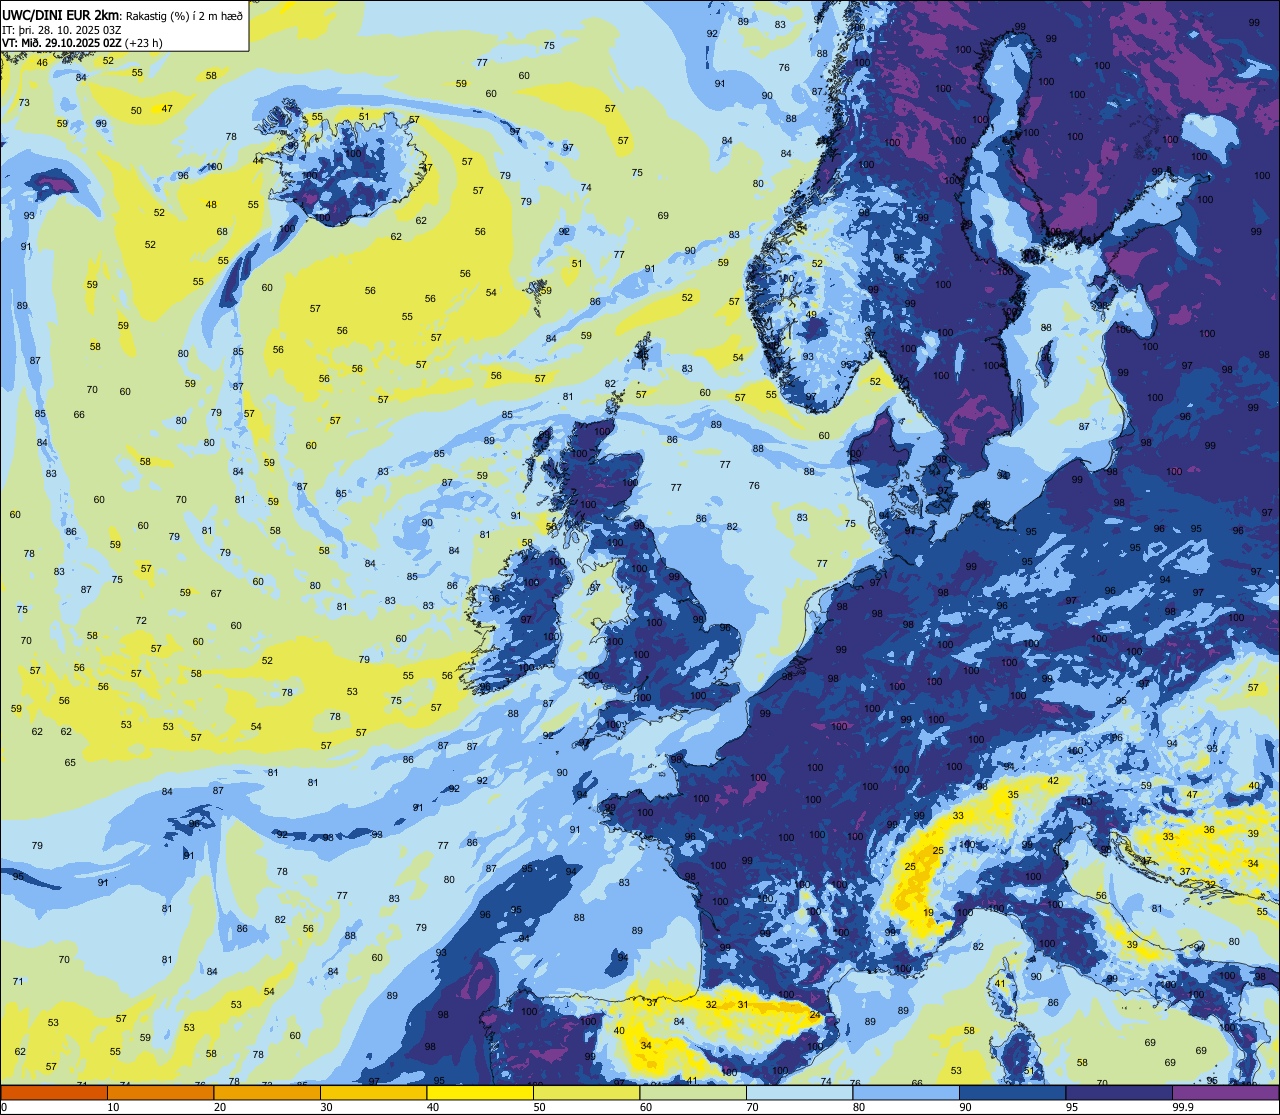
Task: Click the map value '44' west of Iceland
Action: (258, 161)
